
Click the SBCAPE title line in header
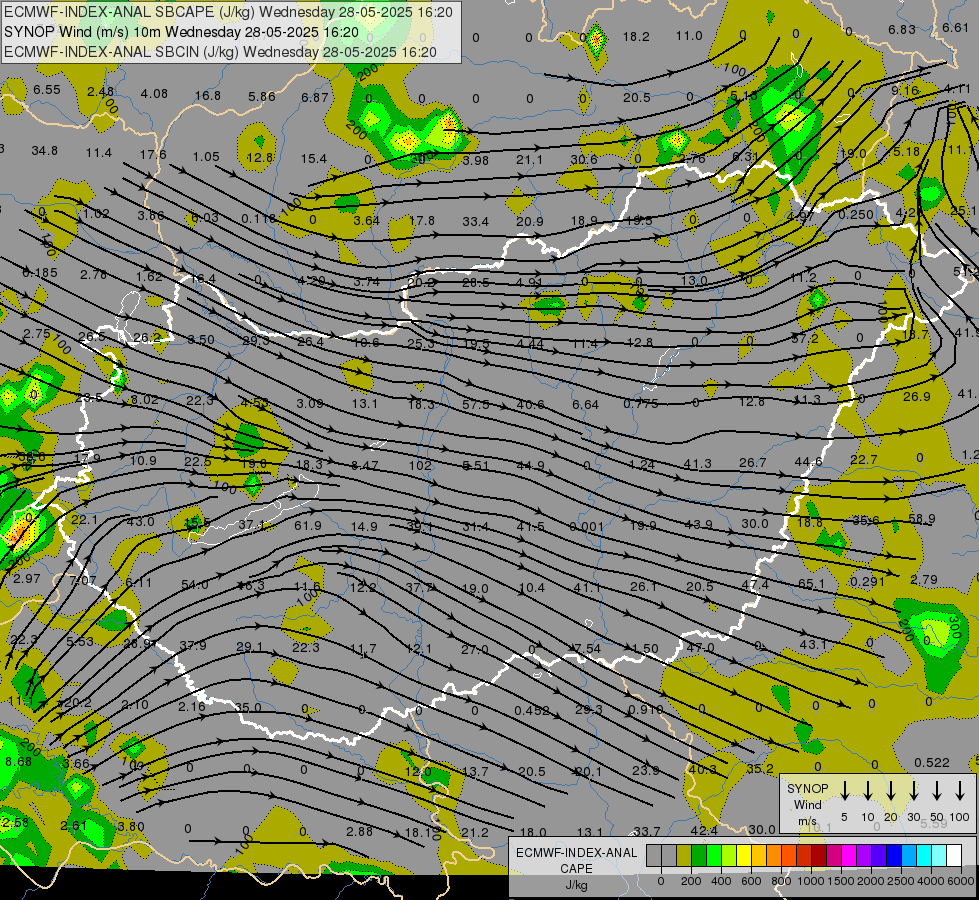pos(229,12)
